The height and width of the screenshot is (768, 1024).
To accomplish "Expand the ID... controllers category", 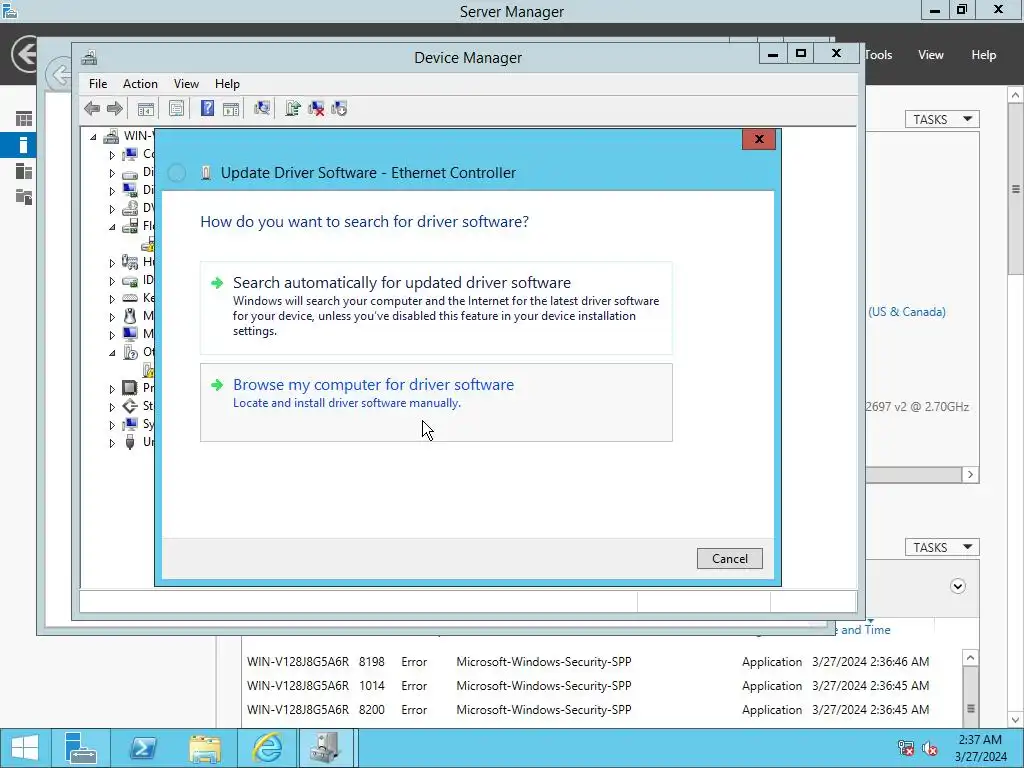I will point(112,281).
